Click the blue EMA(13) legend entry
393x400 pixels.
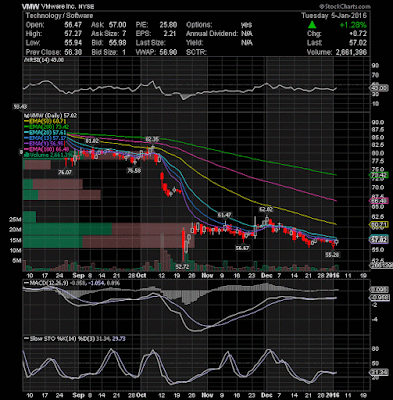(x=46, y=138)
